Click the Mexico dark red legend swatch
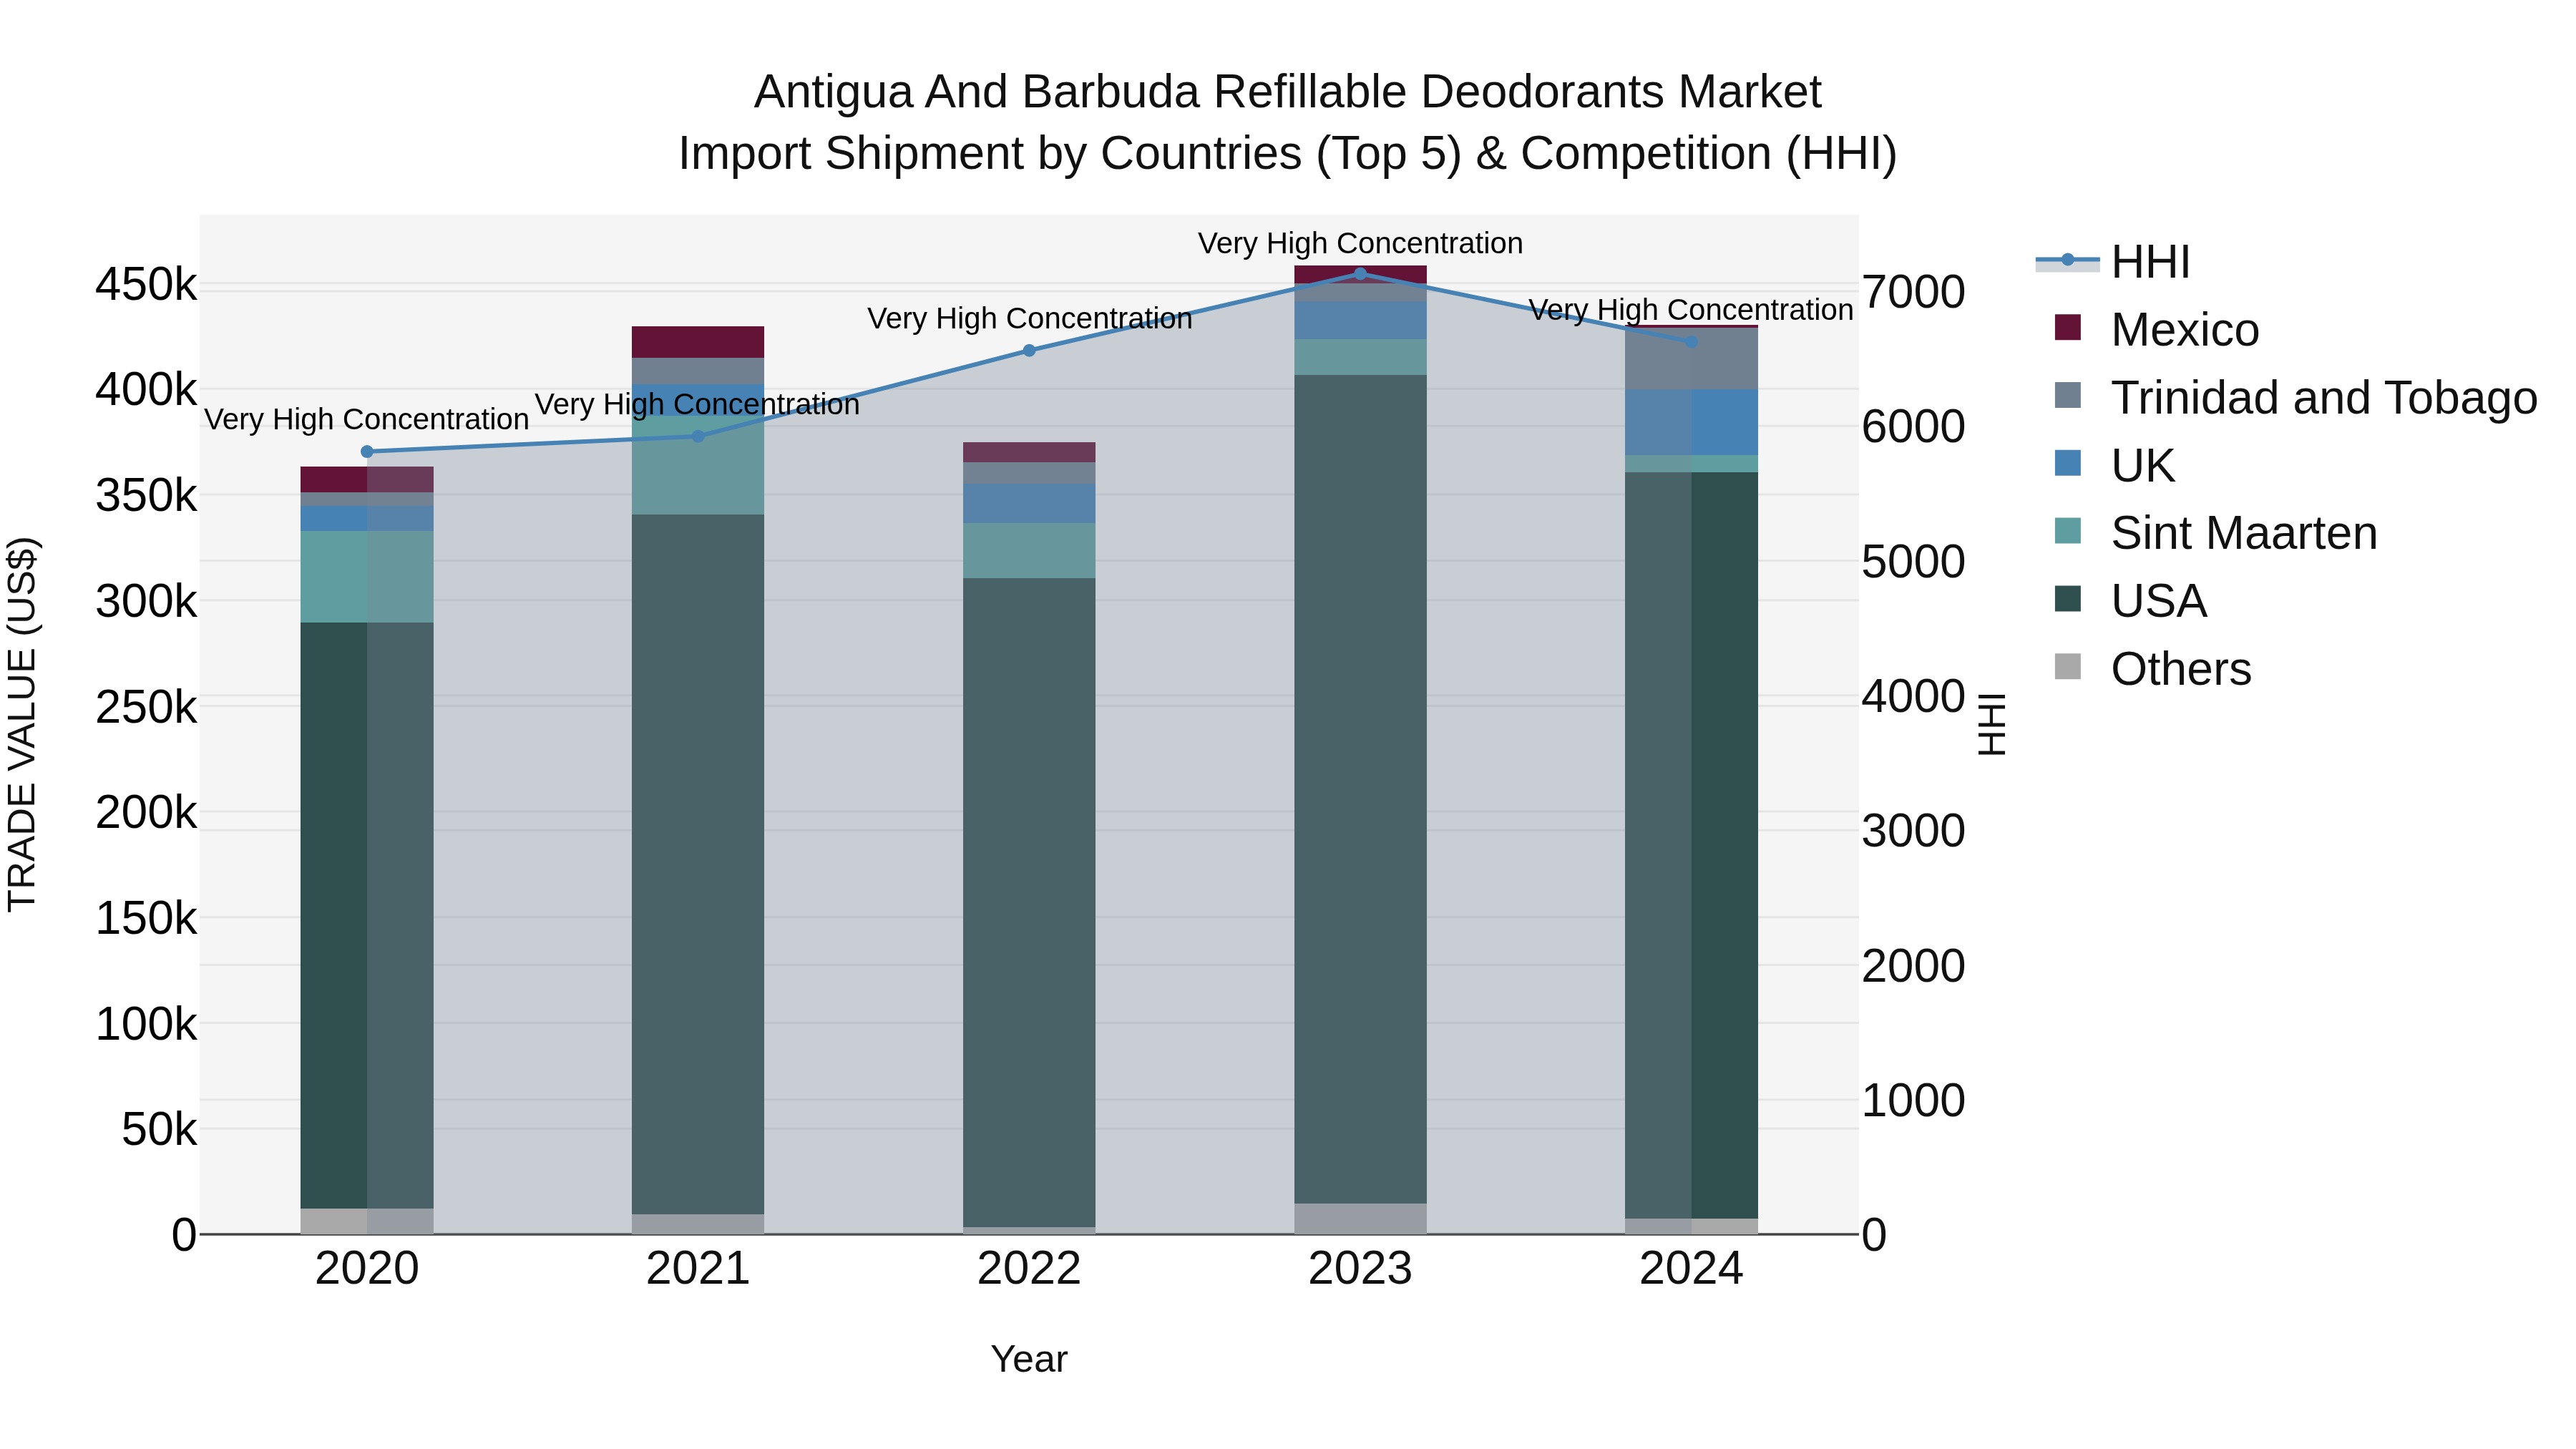This screenshot has width=2576, height=1449. pos(2067,327)
